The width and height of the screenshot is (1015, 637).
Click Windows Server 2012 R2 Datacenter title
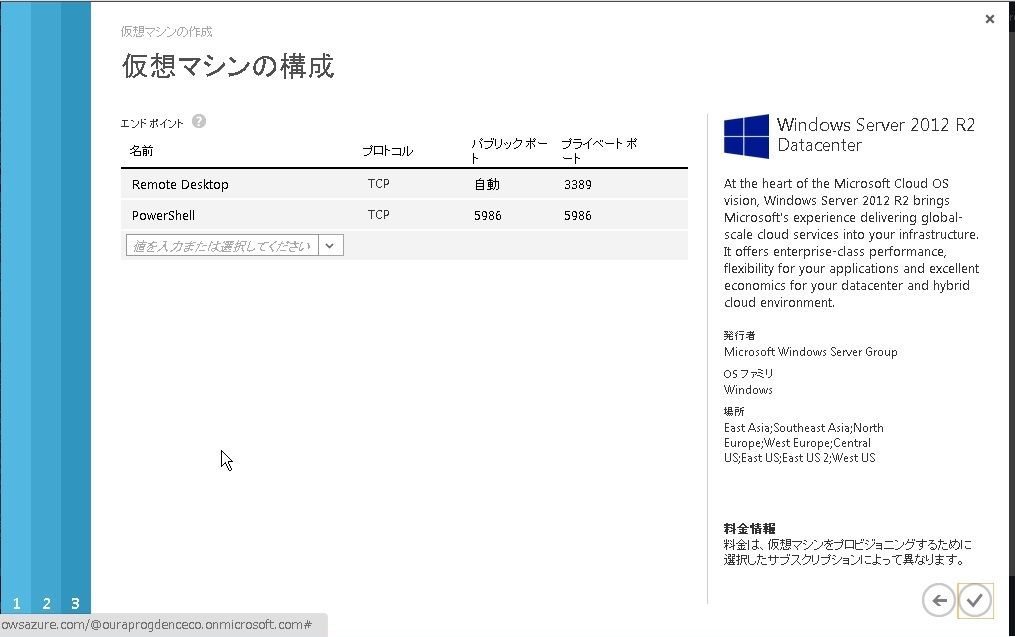[876, 135]
